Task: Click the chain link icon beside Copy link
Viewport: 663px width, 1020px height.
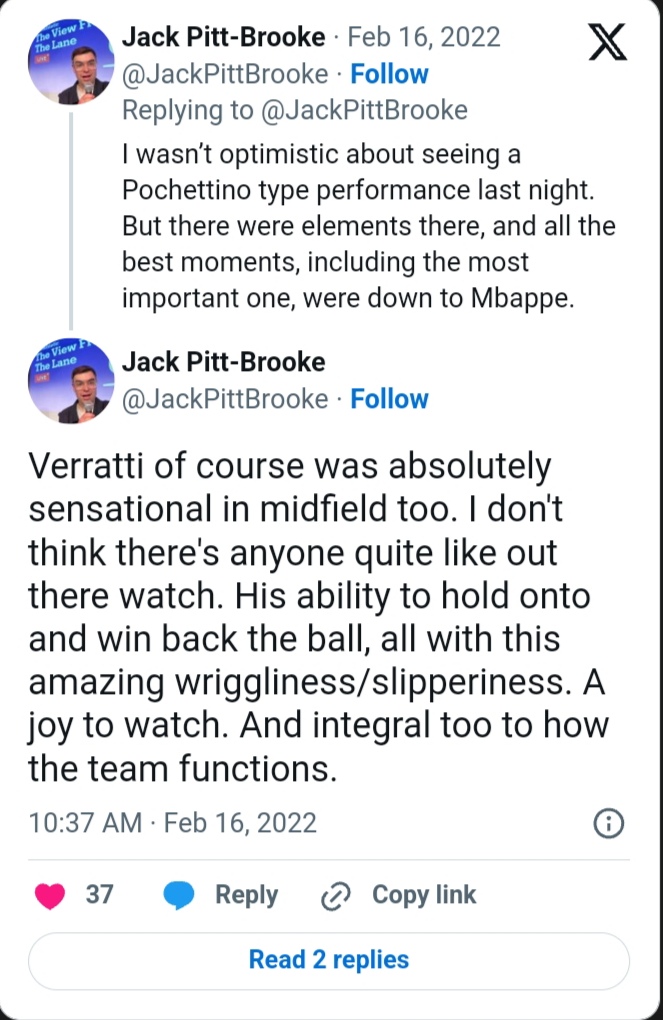Action: click(x=332, y=896)
